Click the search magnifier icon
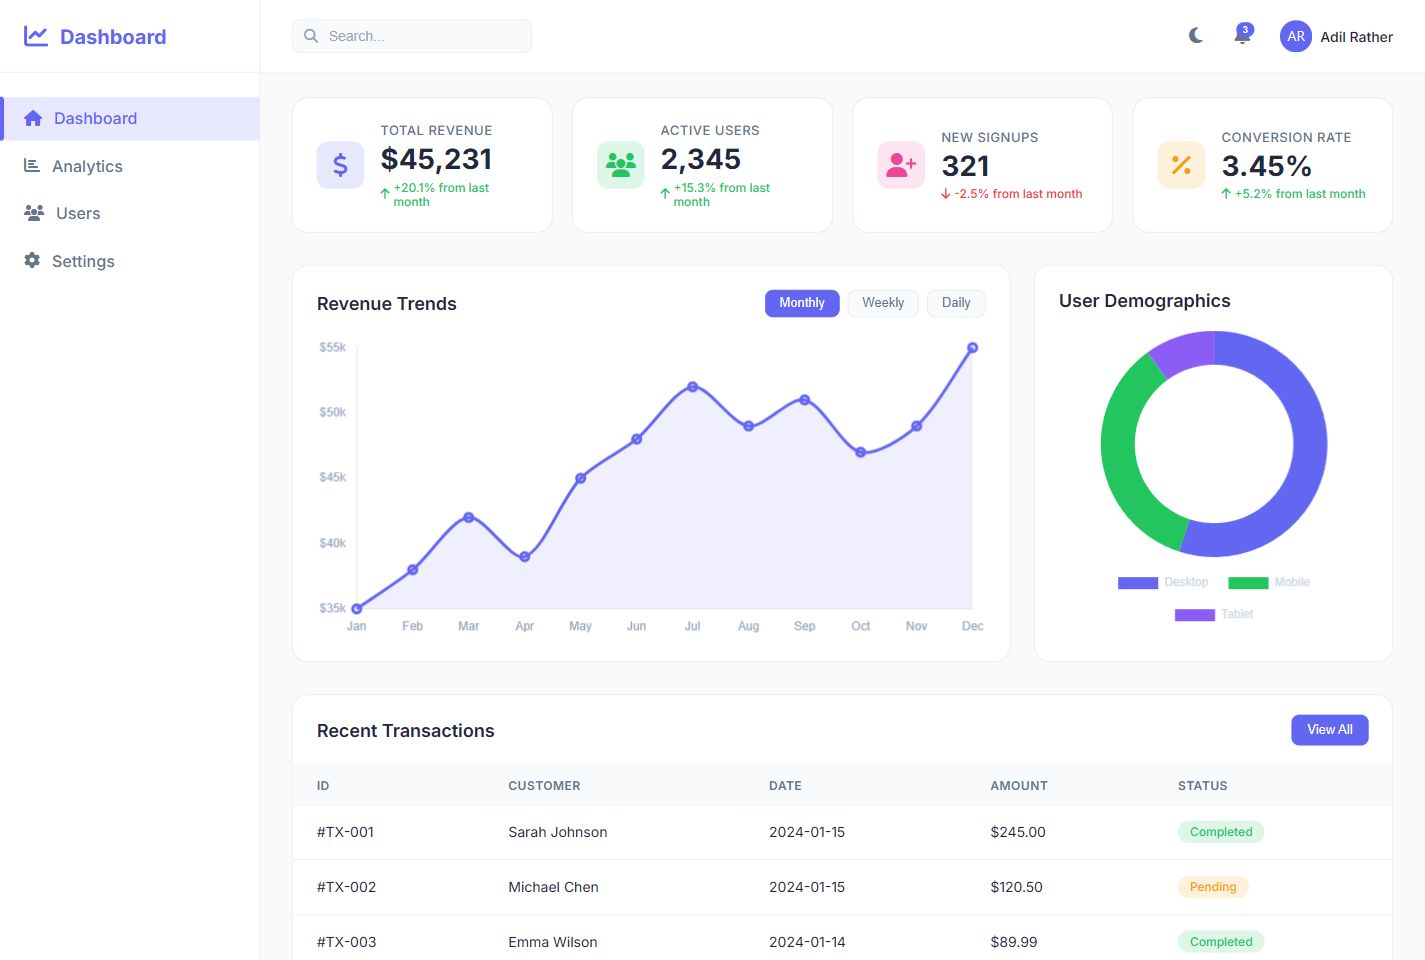 click(311, 36)
